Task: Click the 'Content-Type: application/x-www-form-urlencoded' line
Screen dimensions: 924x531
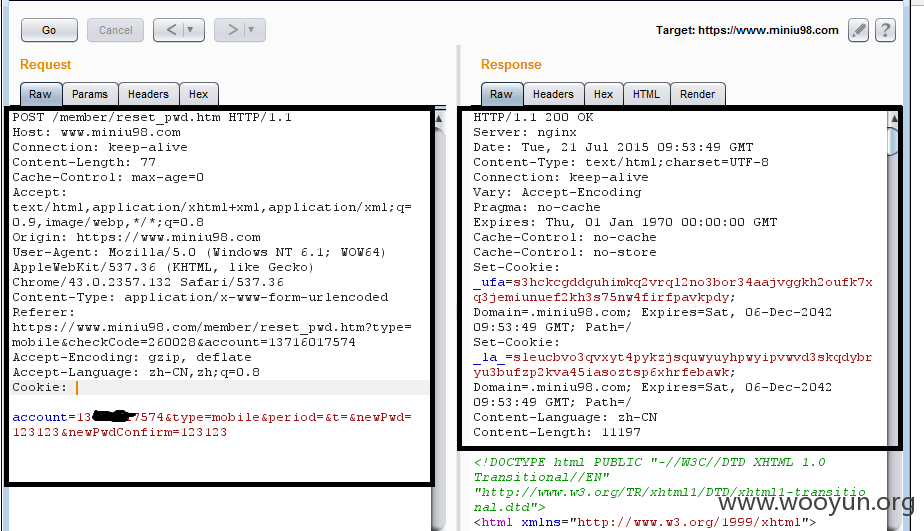Action: coord(200,298)
